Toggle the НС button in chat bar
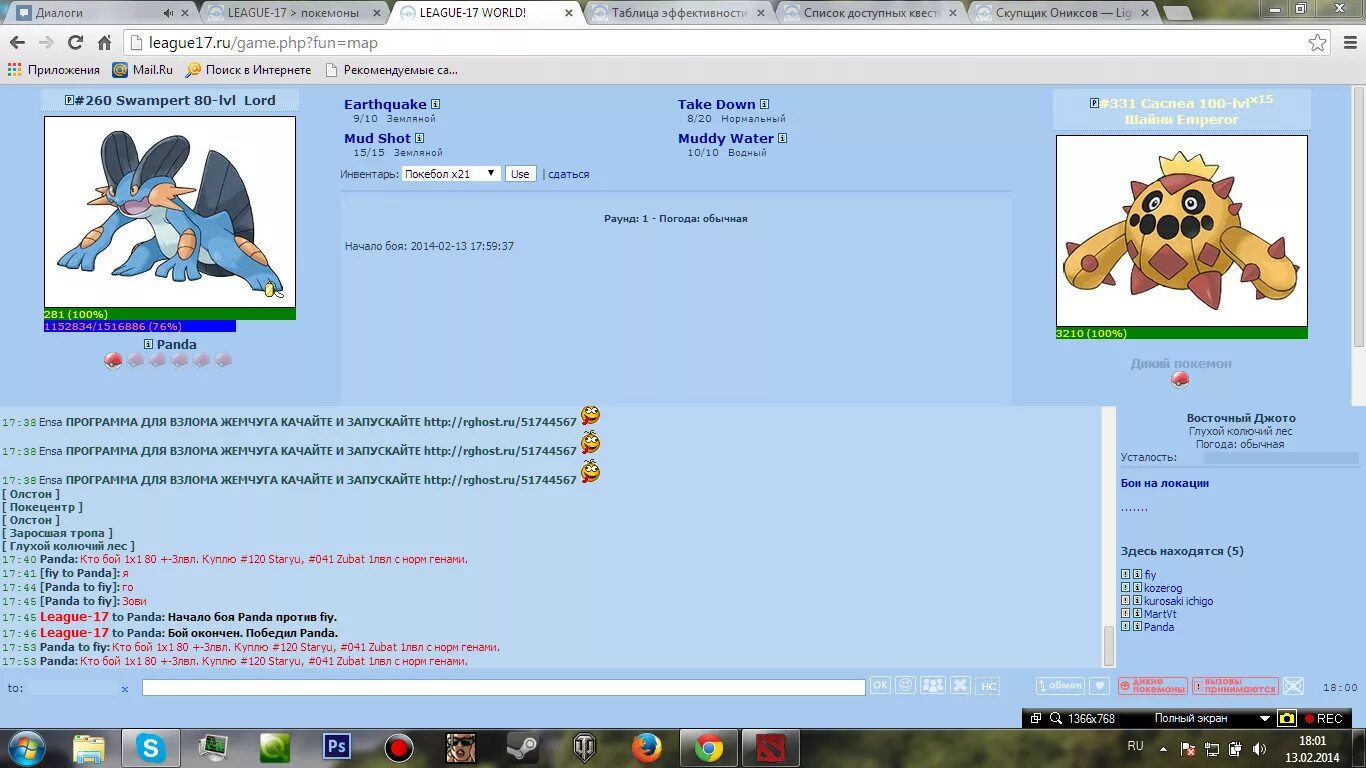Viewport: 1366px width, 768px height. tap(987, 685)
